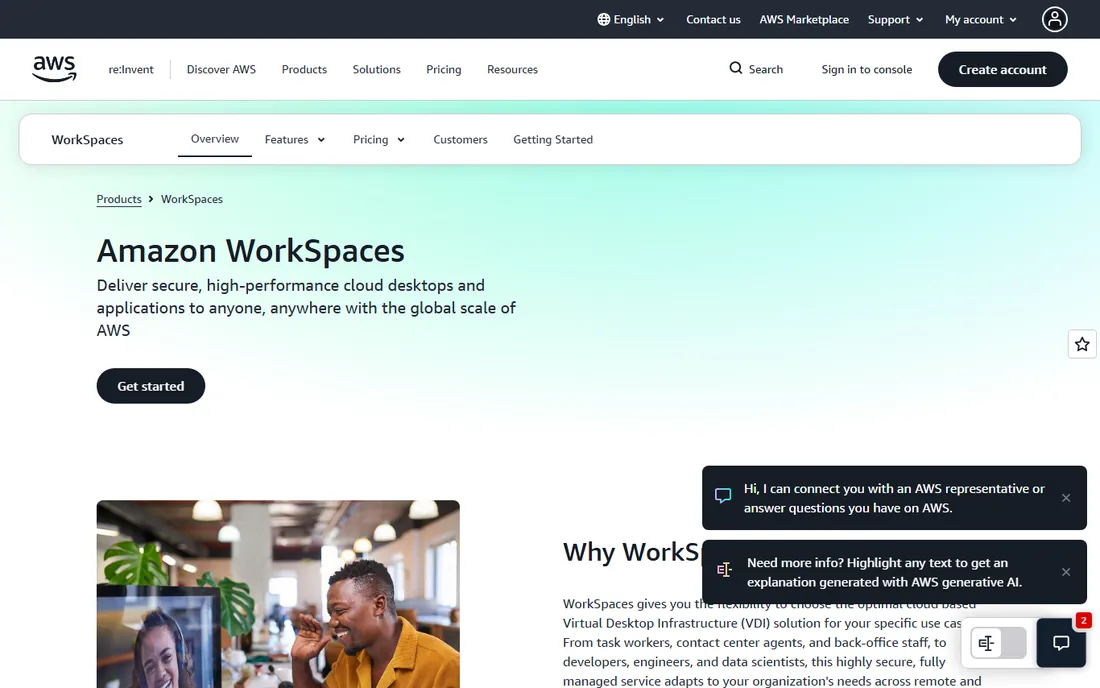Open the chat bubble button with badge
The width and height of the screenshot is (1100, 688).
[1061, 642]
